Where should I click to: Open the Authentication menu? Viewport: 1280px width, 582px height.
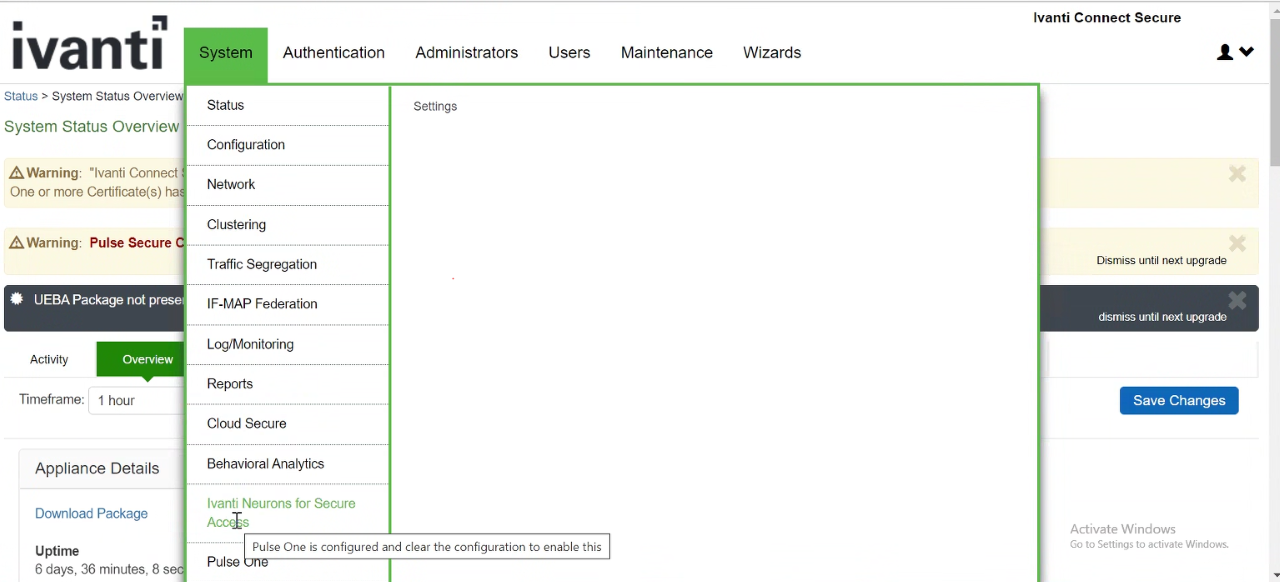(x=333, y=52)
